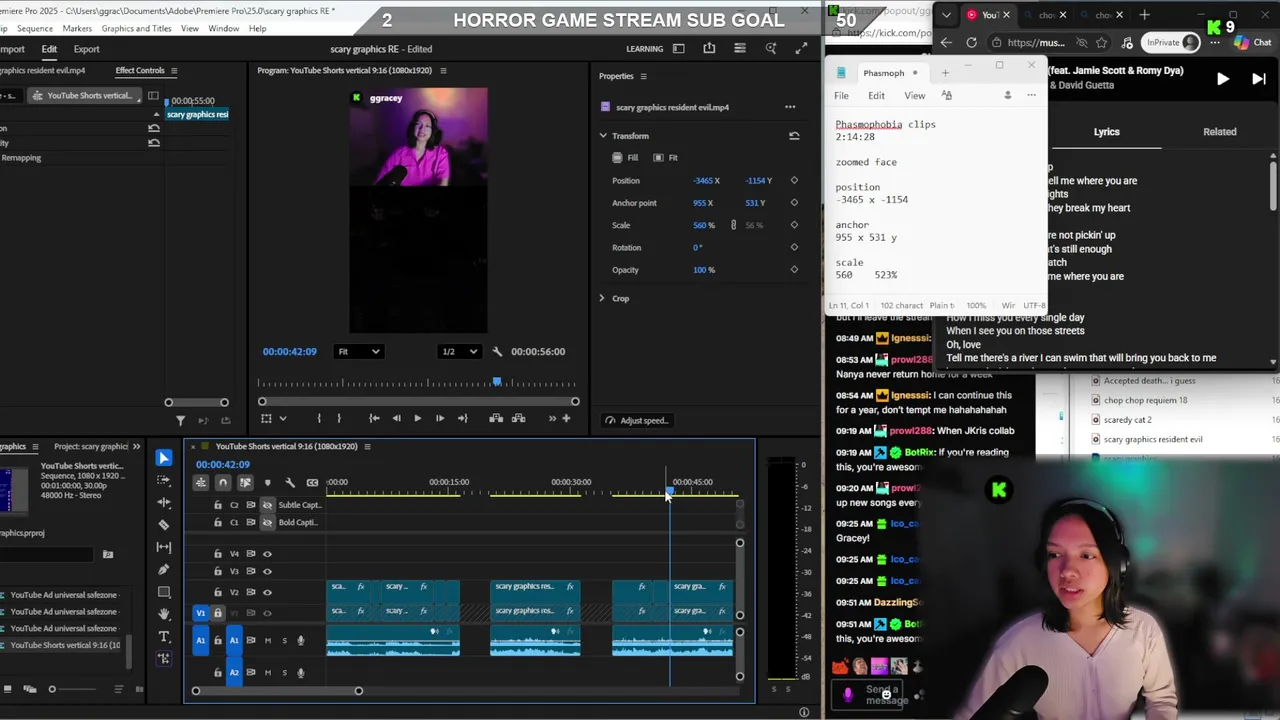The image size is (1280, 720).
Task: Switch to the Export tab
Action: click(86, 49)
